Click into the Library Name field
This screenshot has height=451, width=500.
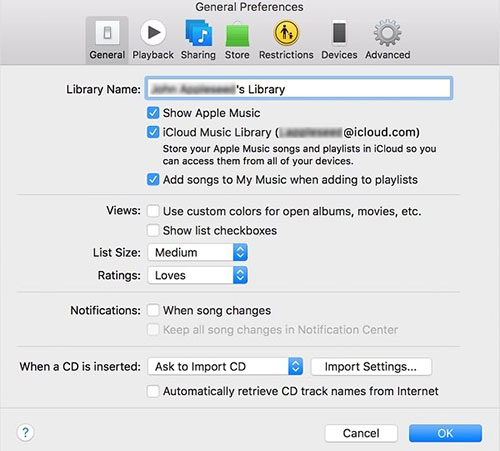point(299,88)
